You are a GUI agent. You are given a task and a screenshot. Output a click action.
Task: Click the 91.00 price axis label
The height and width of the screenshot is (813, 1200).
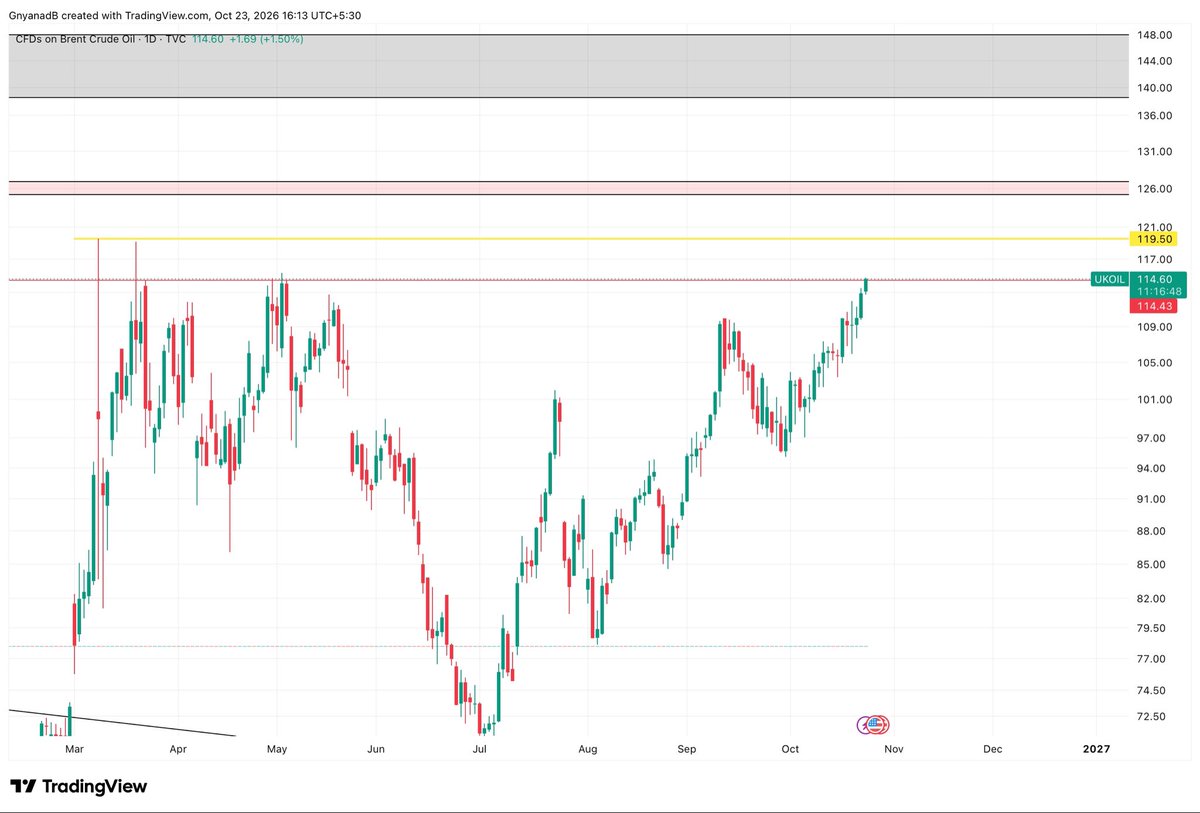[x=1153, y=500]
